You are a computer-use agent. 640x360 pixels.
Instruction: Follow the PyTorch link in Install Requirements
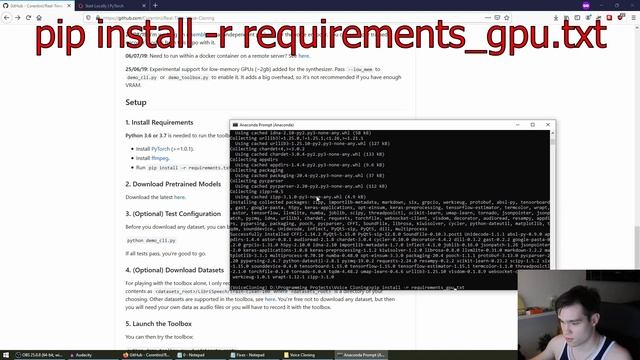[160, 149]
